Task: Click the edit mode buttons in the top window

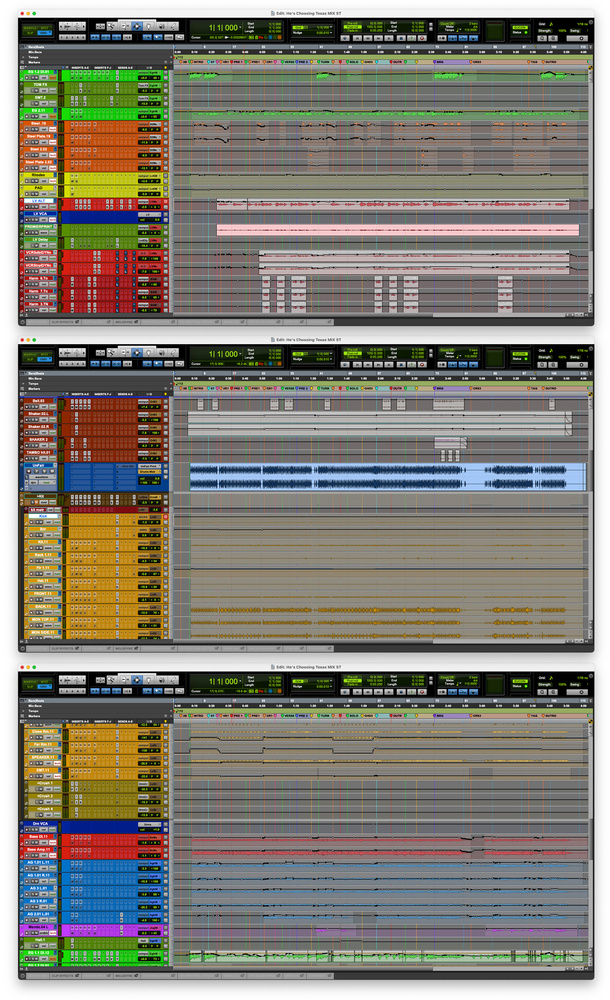Action: (38, 29)
